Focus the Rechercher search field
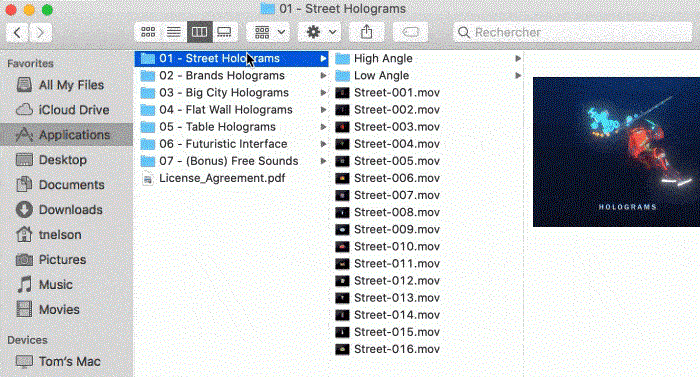This screenshot has height=377, width=700. (x=572, y=33)
